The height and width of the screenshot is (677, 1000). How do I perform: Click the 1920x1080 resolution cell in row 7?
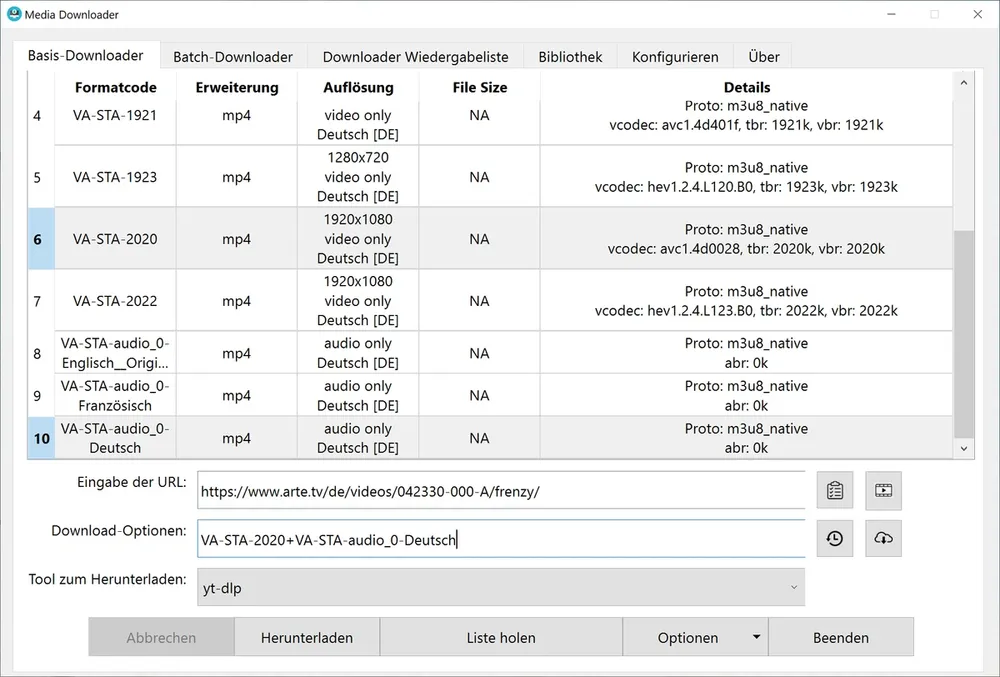tap(358, 301)
